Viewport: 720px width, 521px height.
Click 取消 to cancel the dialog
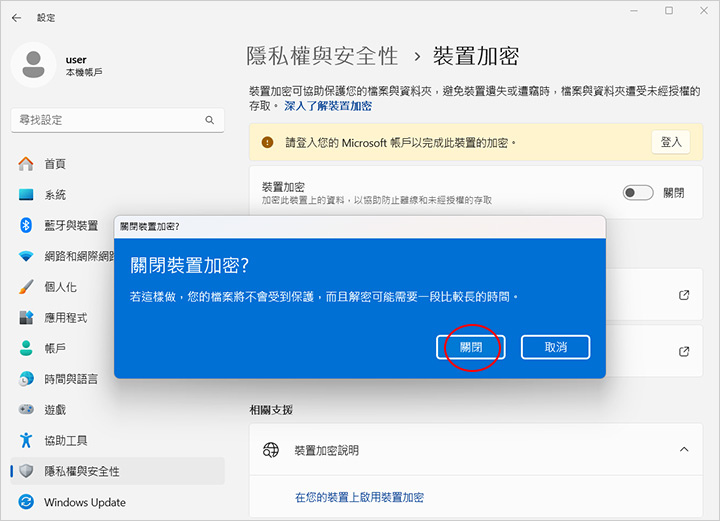[x=556, y=347]
